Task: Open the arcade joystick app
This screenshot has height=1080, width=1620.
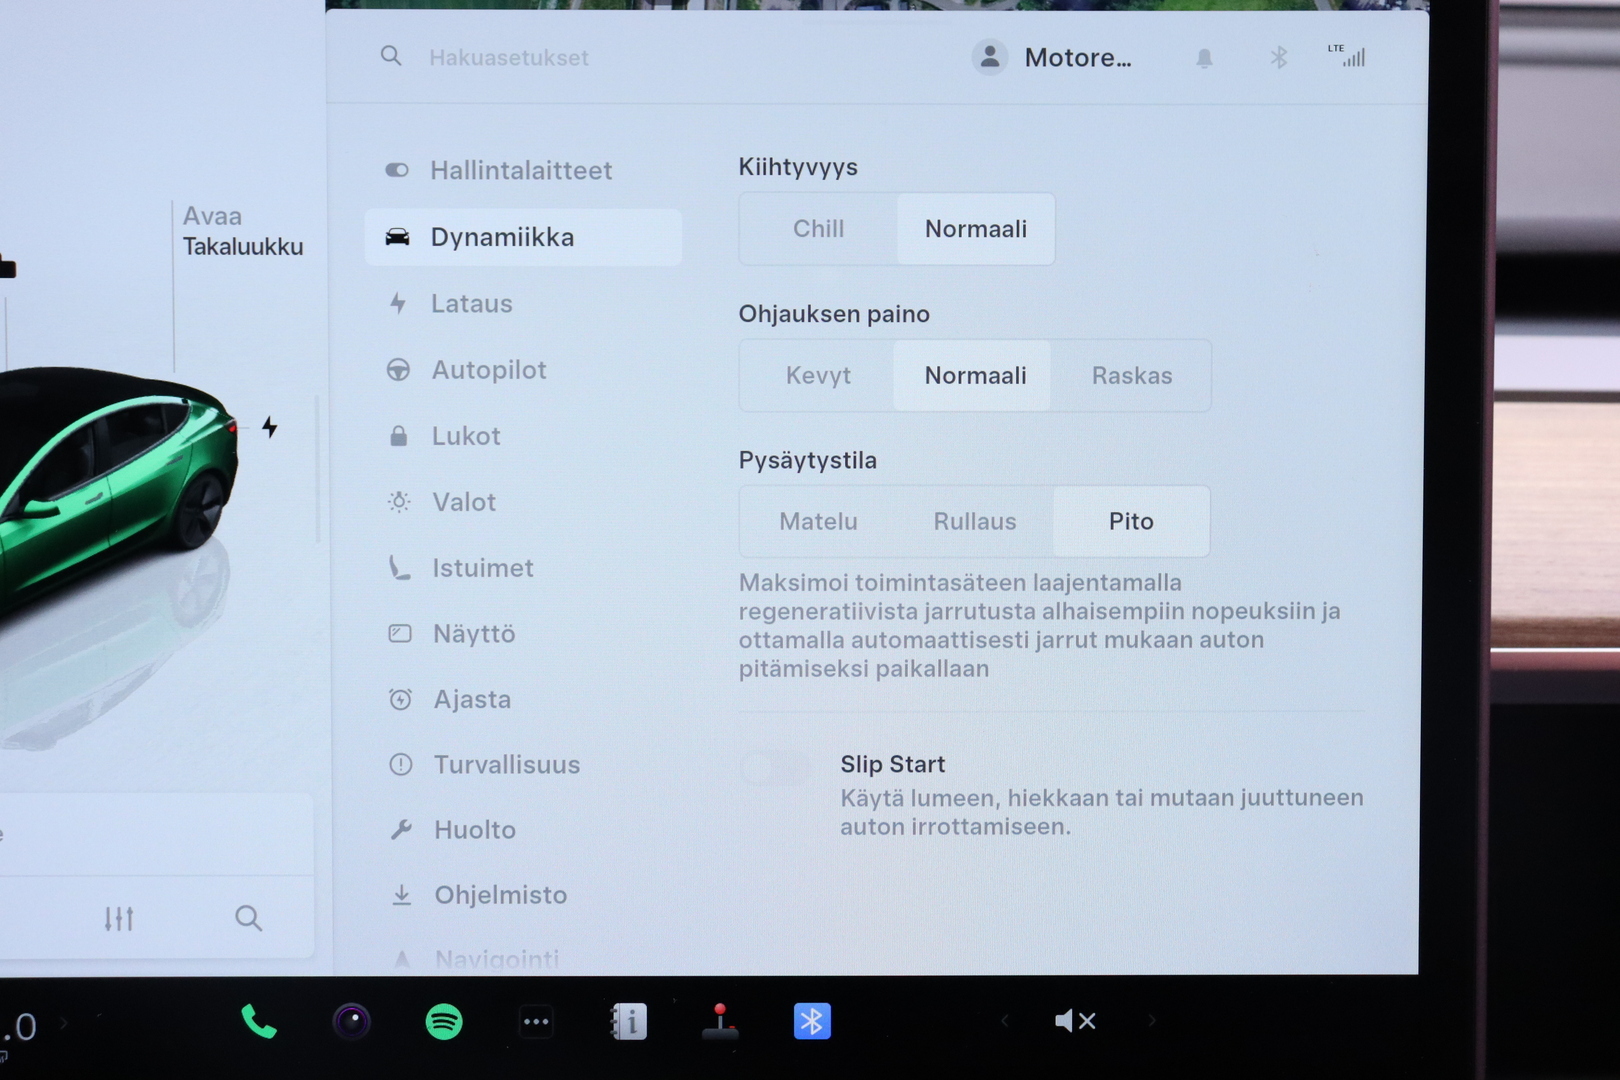Action: 720,1022
